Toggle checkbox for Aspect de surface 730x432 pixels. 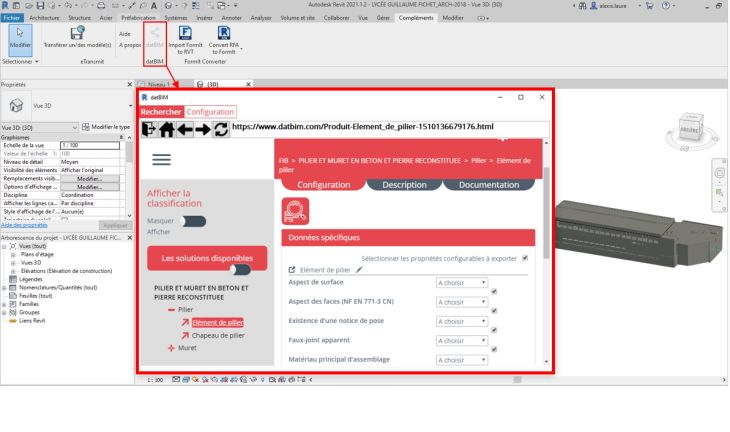click(494, 291)
